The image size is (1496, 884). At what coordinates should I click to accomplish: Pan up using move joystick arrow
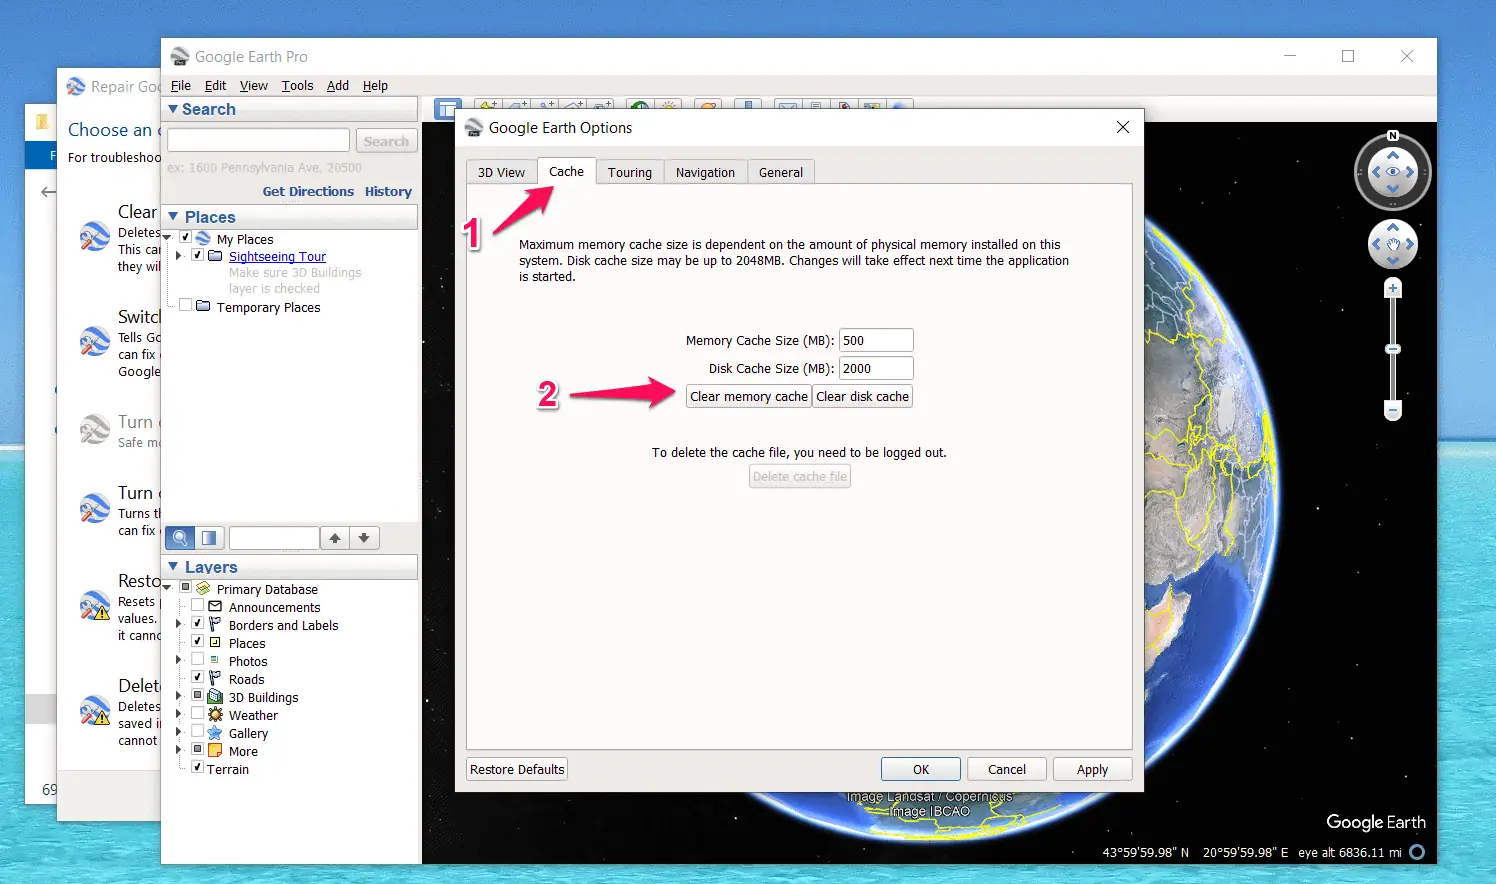coord(1393,228)
